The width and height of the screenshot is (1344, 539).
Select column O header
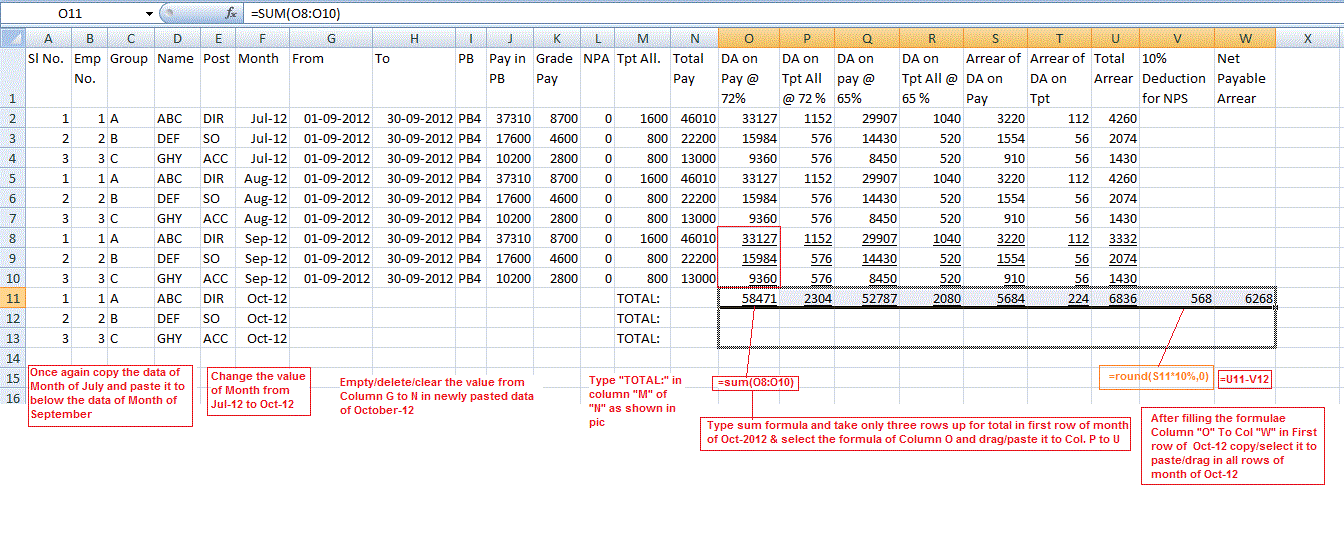[748, 38]
